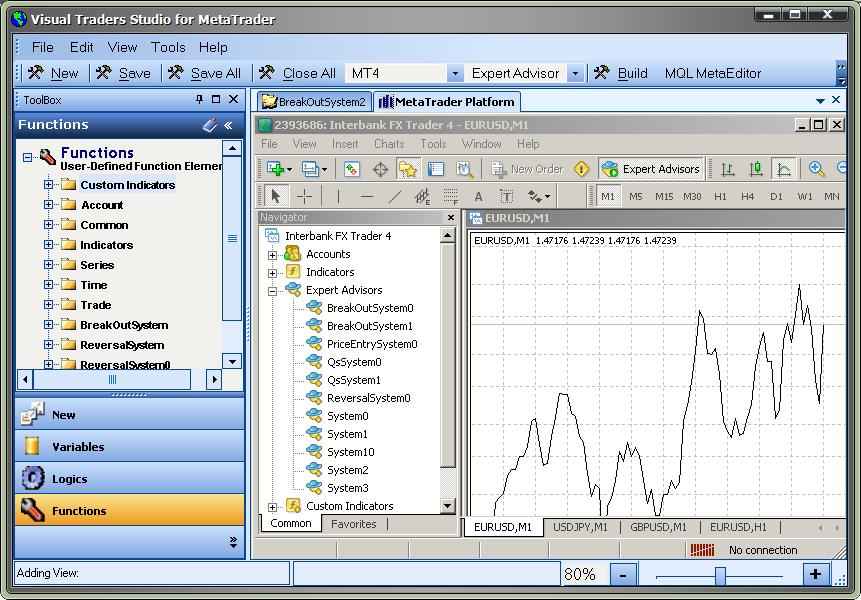Open the View menu of Visual Traders Studio
861x600 pixels.
click(x=122, y=47)
